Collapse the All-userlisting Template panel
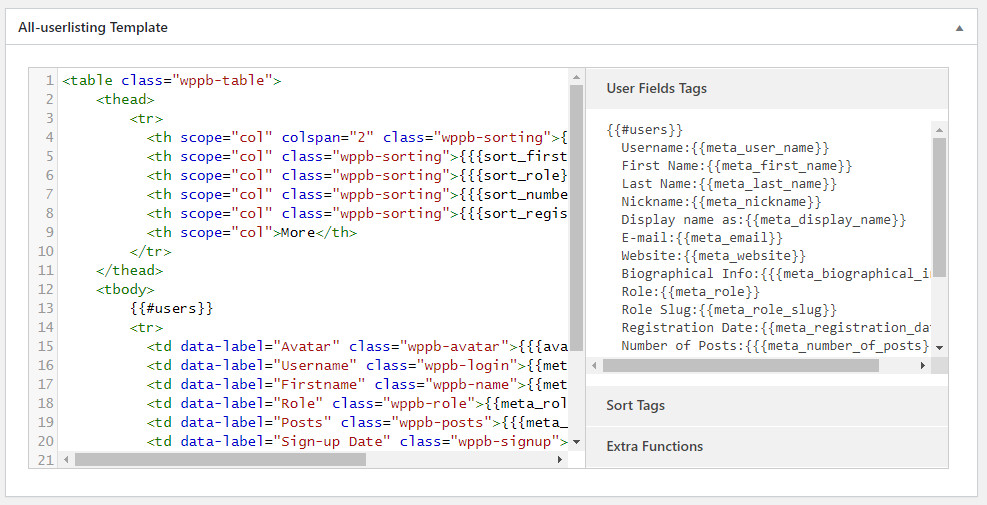Image resolution: width=987 pixels, height=505 pixels. click(959, 28)
